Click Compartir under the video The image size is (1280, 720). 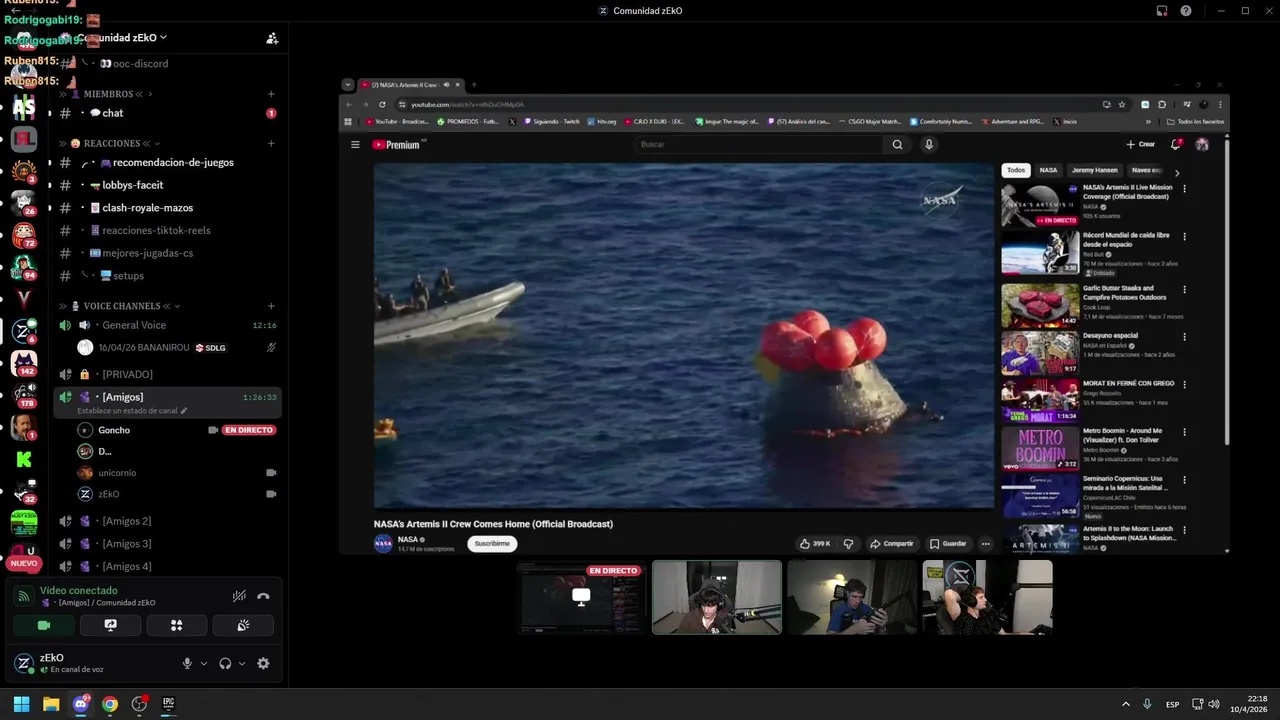click(892, 544)
